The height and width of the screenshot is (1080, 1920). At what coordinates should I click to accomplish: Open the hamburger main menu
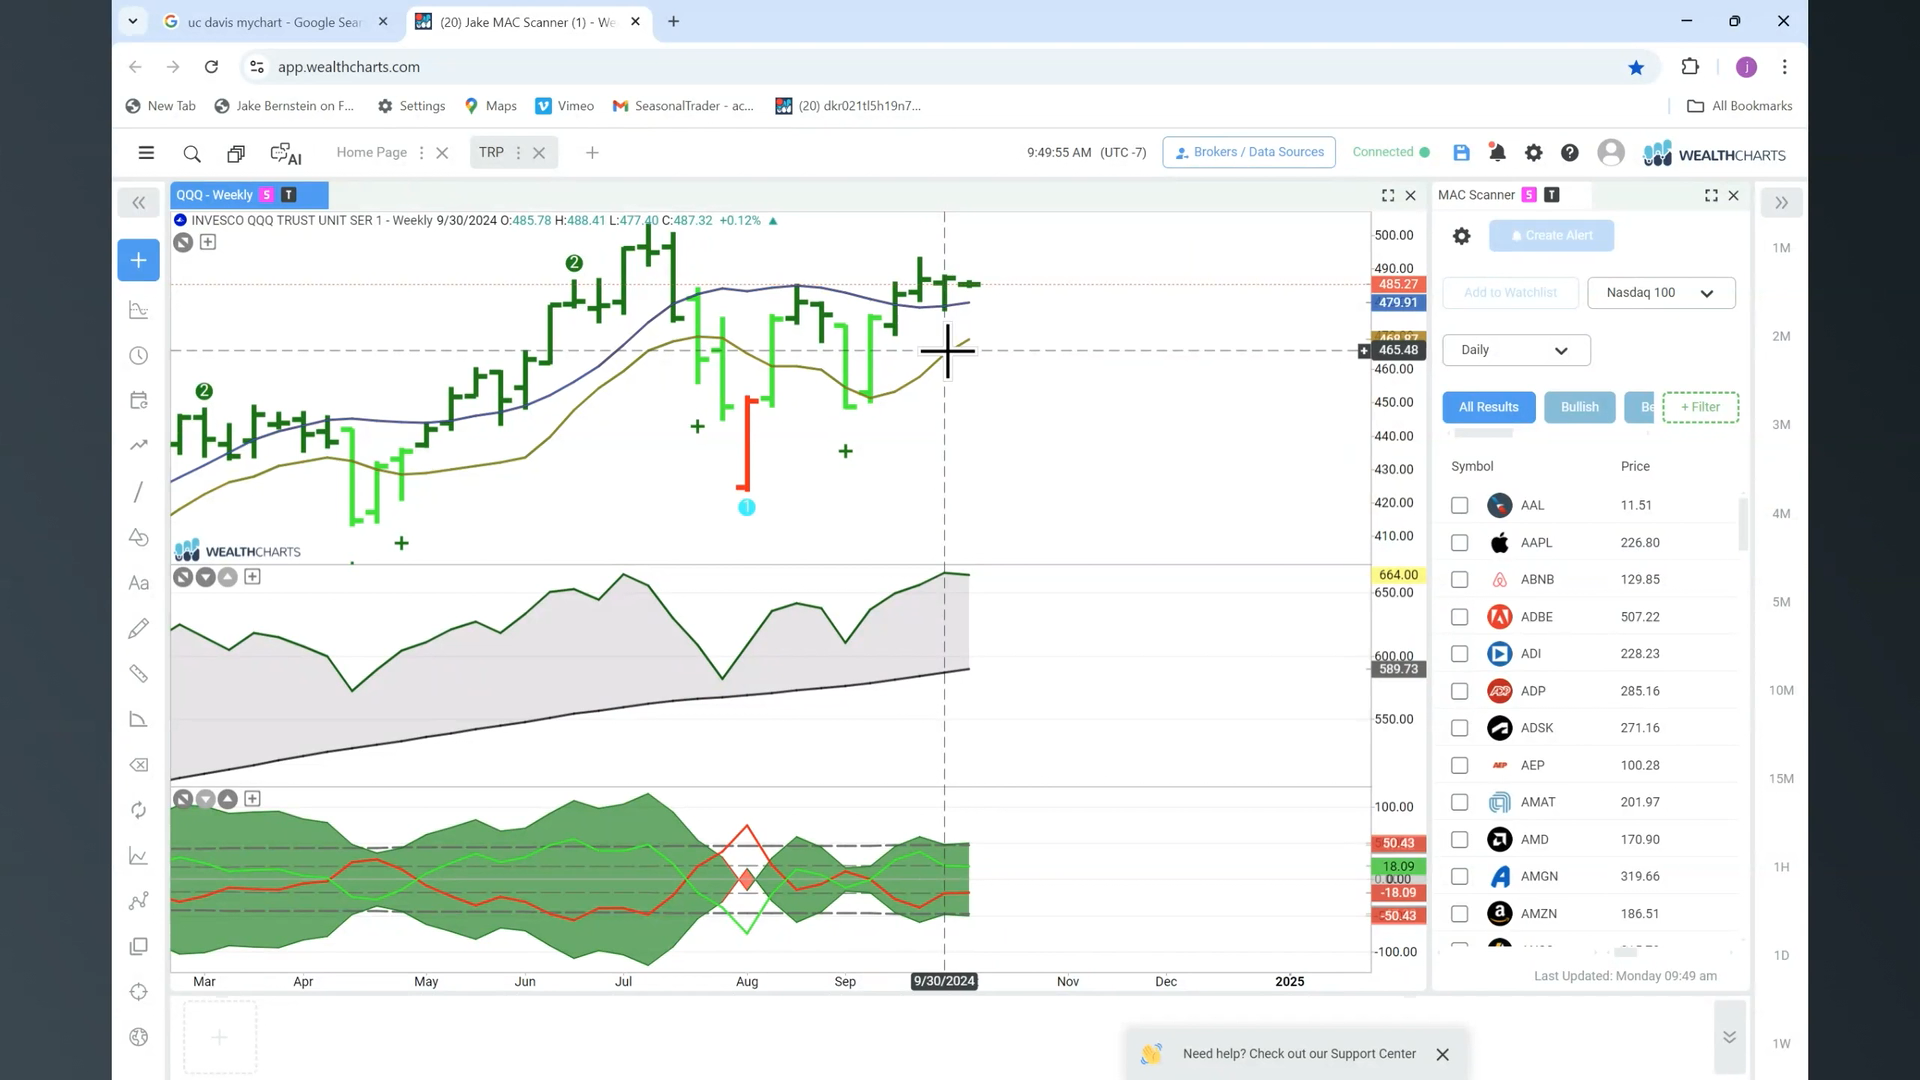(146, 153)
